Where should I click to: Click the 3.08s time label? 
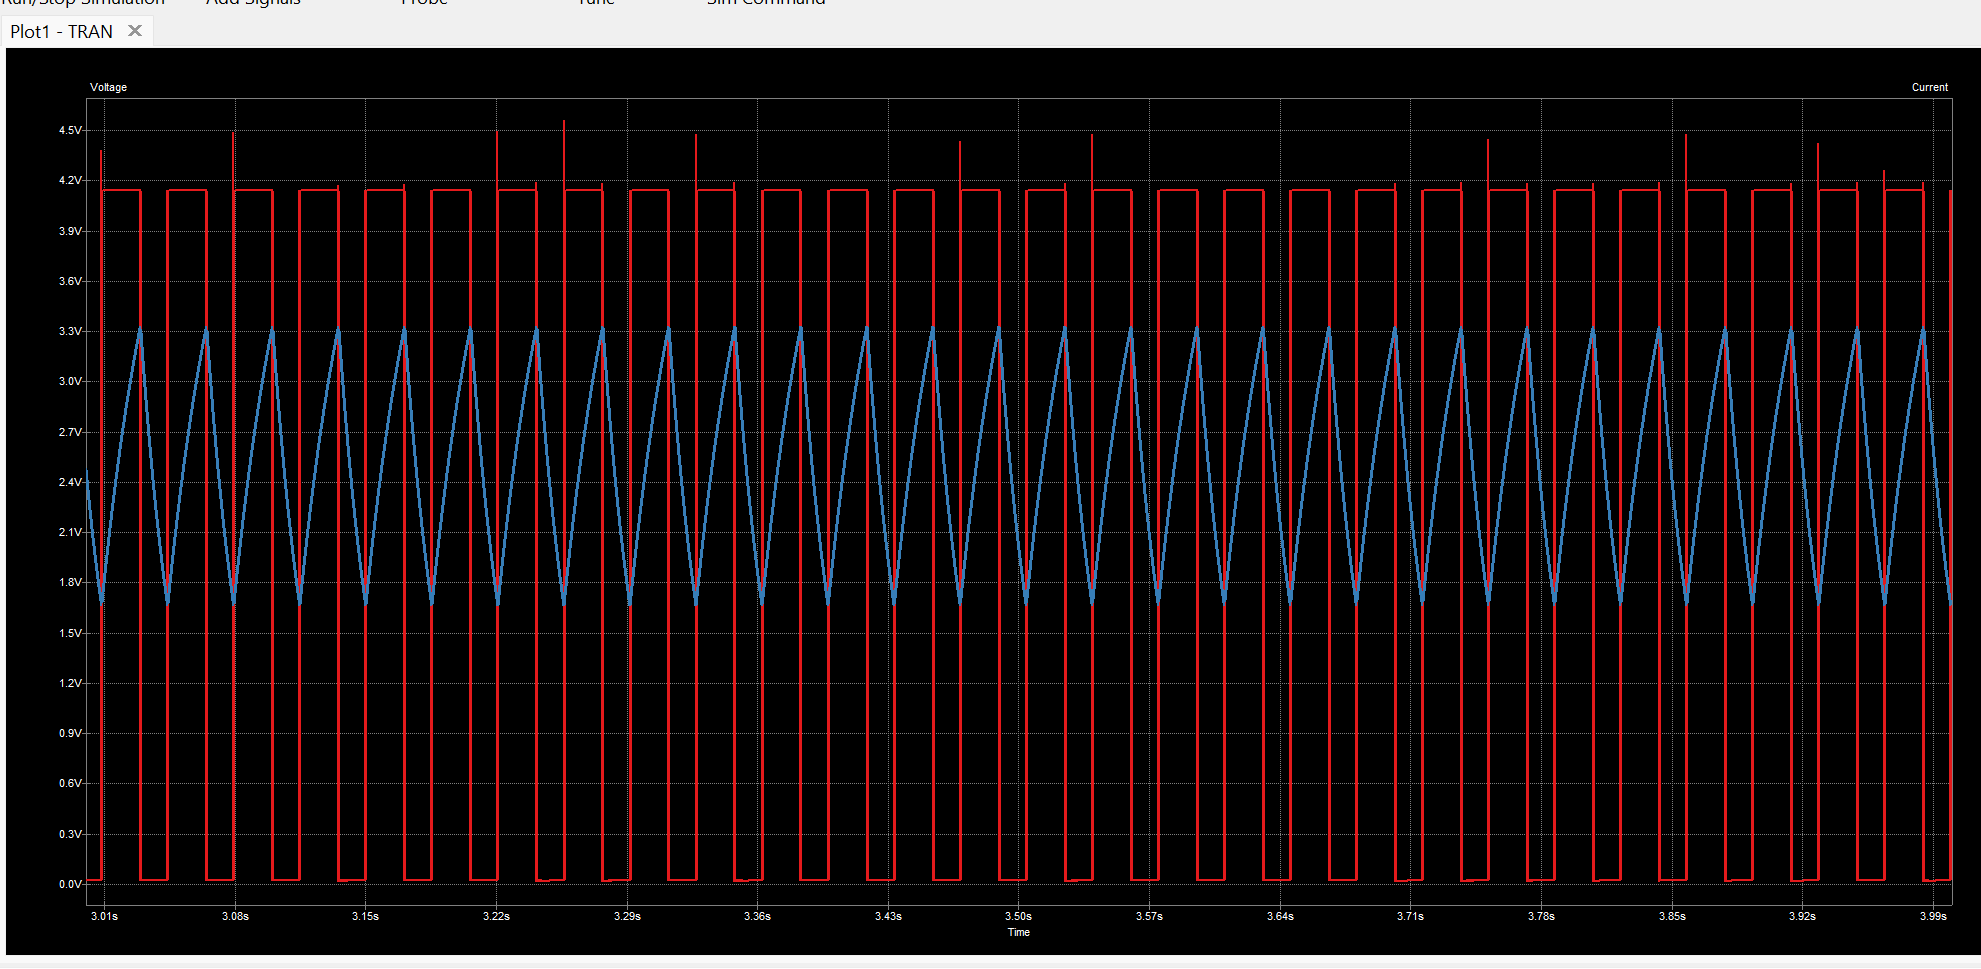pos(235,916)
